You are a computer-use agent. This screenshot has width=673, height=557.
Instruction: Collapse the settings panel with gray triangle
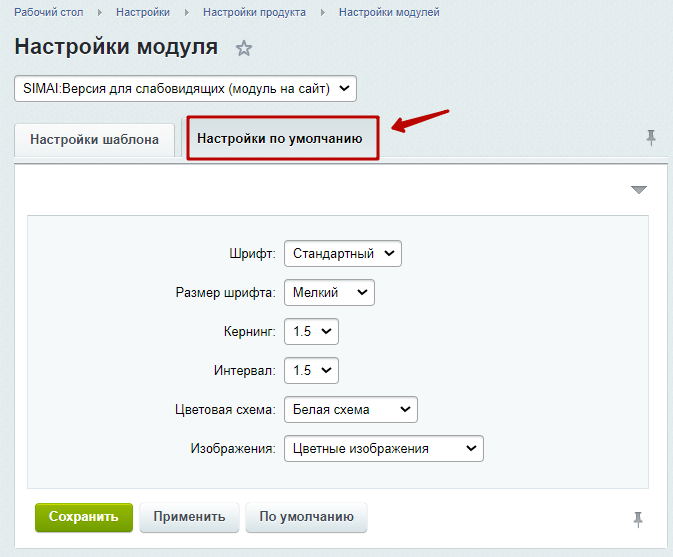[x=639, y=190]
